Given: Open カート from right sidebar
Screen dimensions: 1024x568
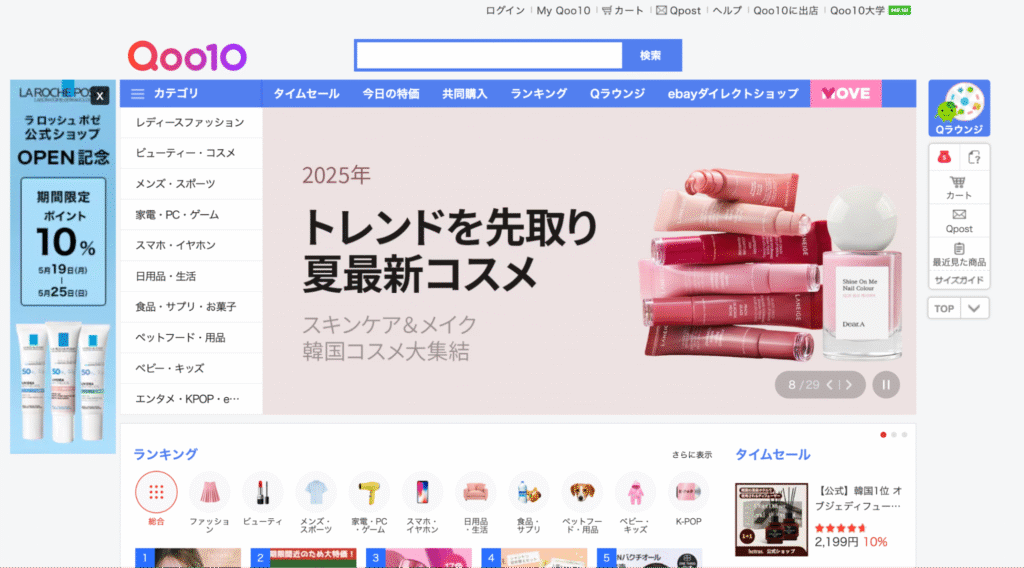Looking at the screenshot, I should click(959, 187).
